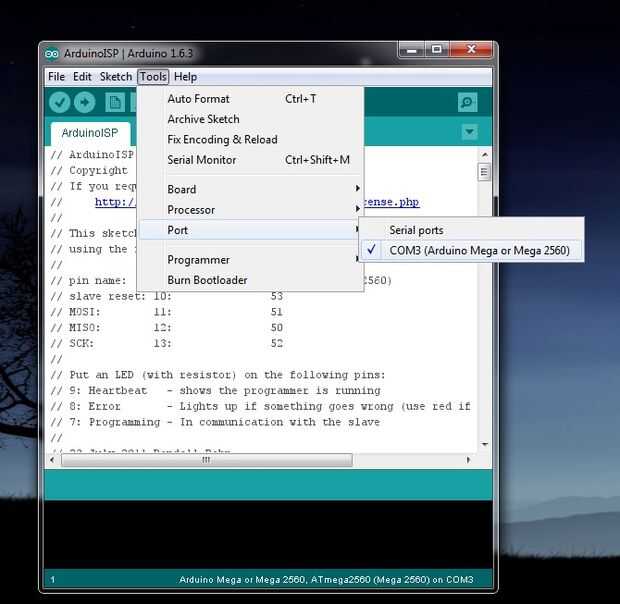
Task: Click line number 1 in status bar
Action: point(53,579)
